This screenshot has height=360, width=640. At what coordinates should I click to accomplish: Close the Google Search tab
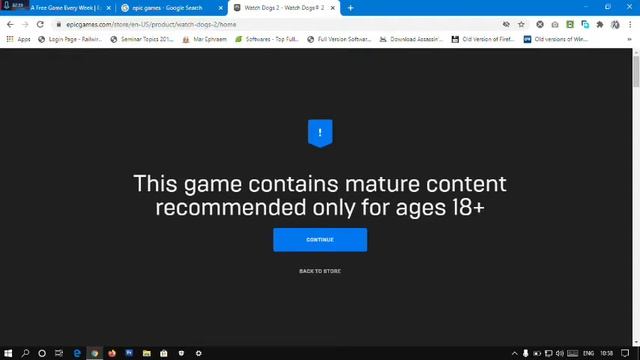(221, 8)
